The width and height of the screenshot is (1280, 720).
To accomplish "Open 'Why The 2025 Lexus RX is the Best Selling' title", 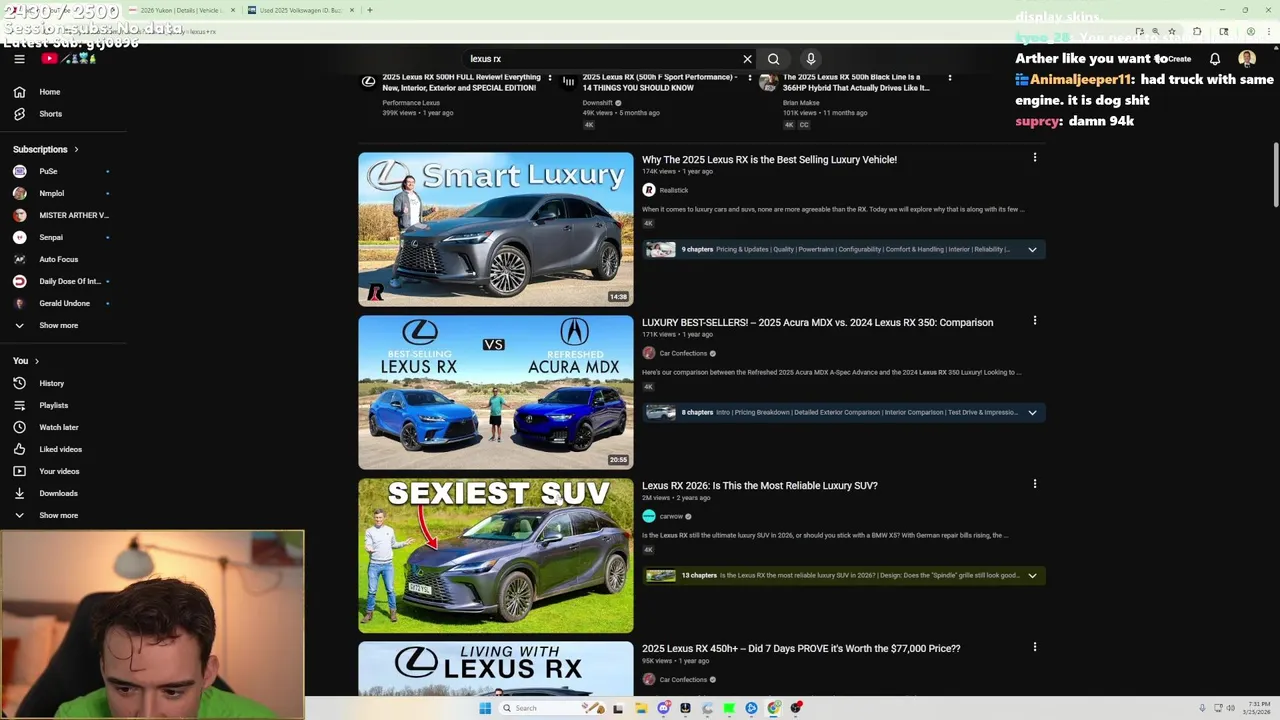I will coord(769,160).
